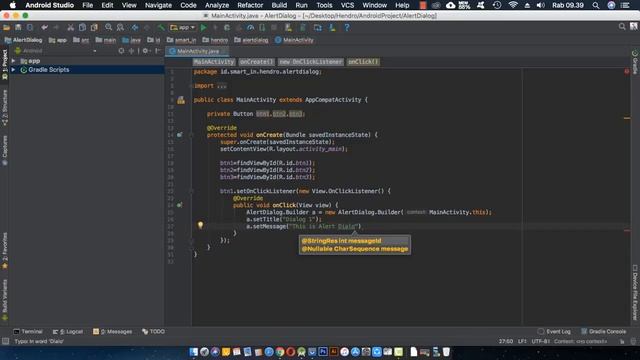Click override gutter icon beside onCreate
The image size is (640, 360).
pos(180,135)
